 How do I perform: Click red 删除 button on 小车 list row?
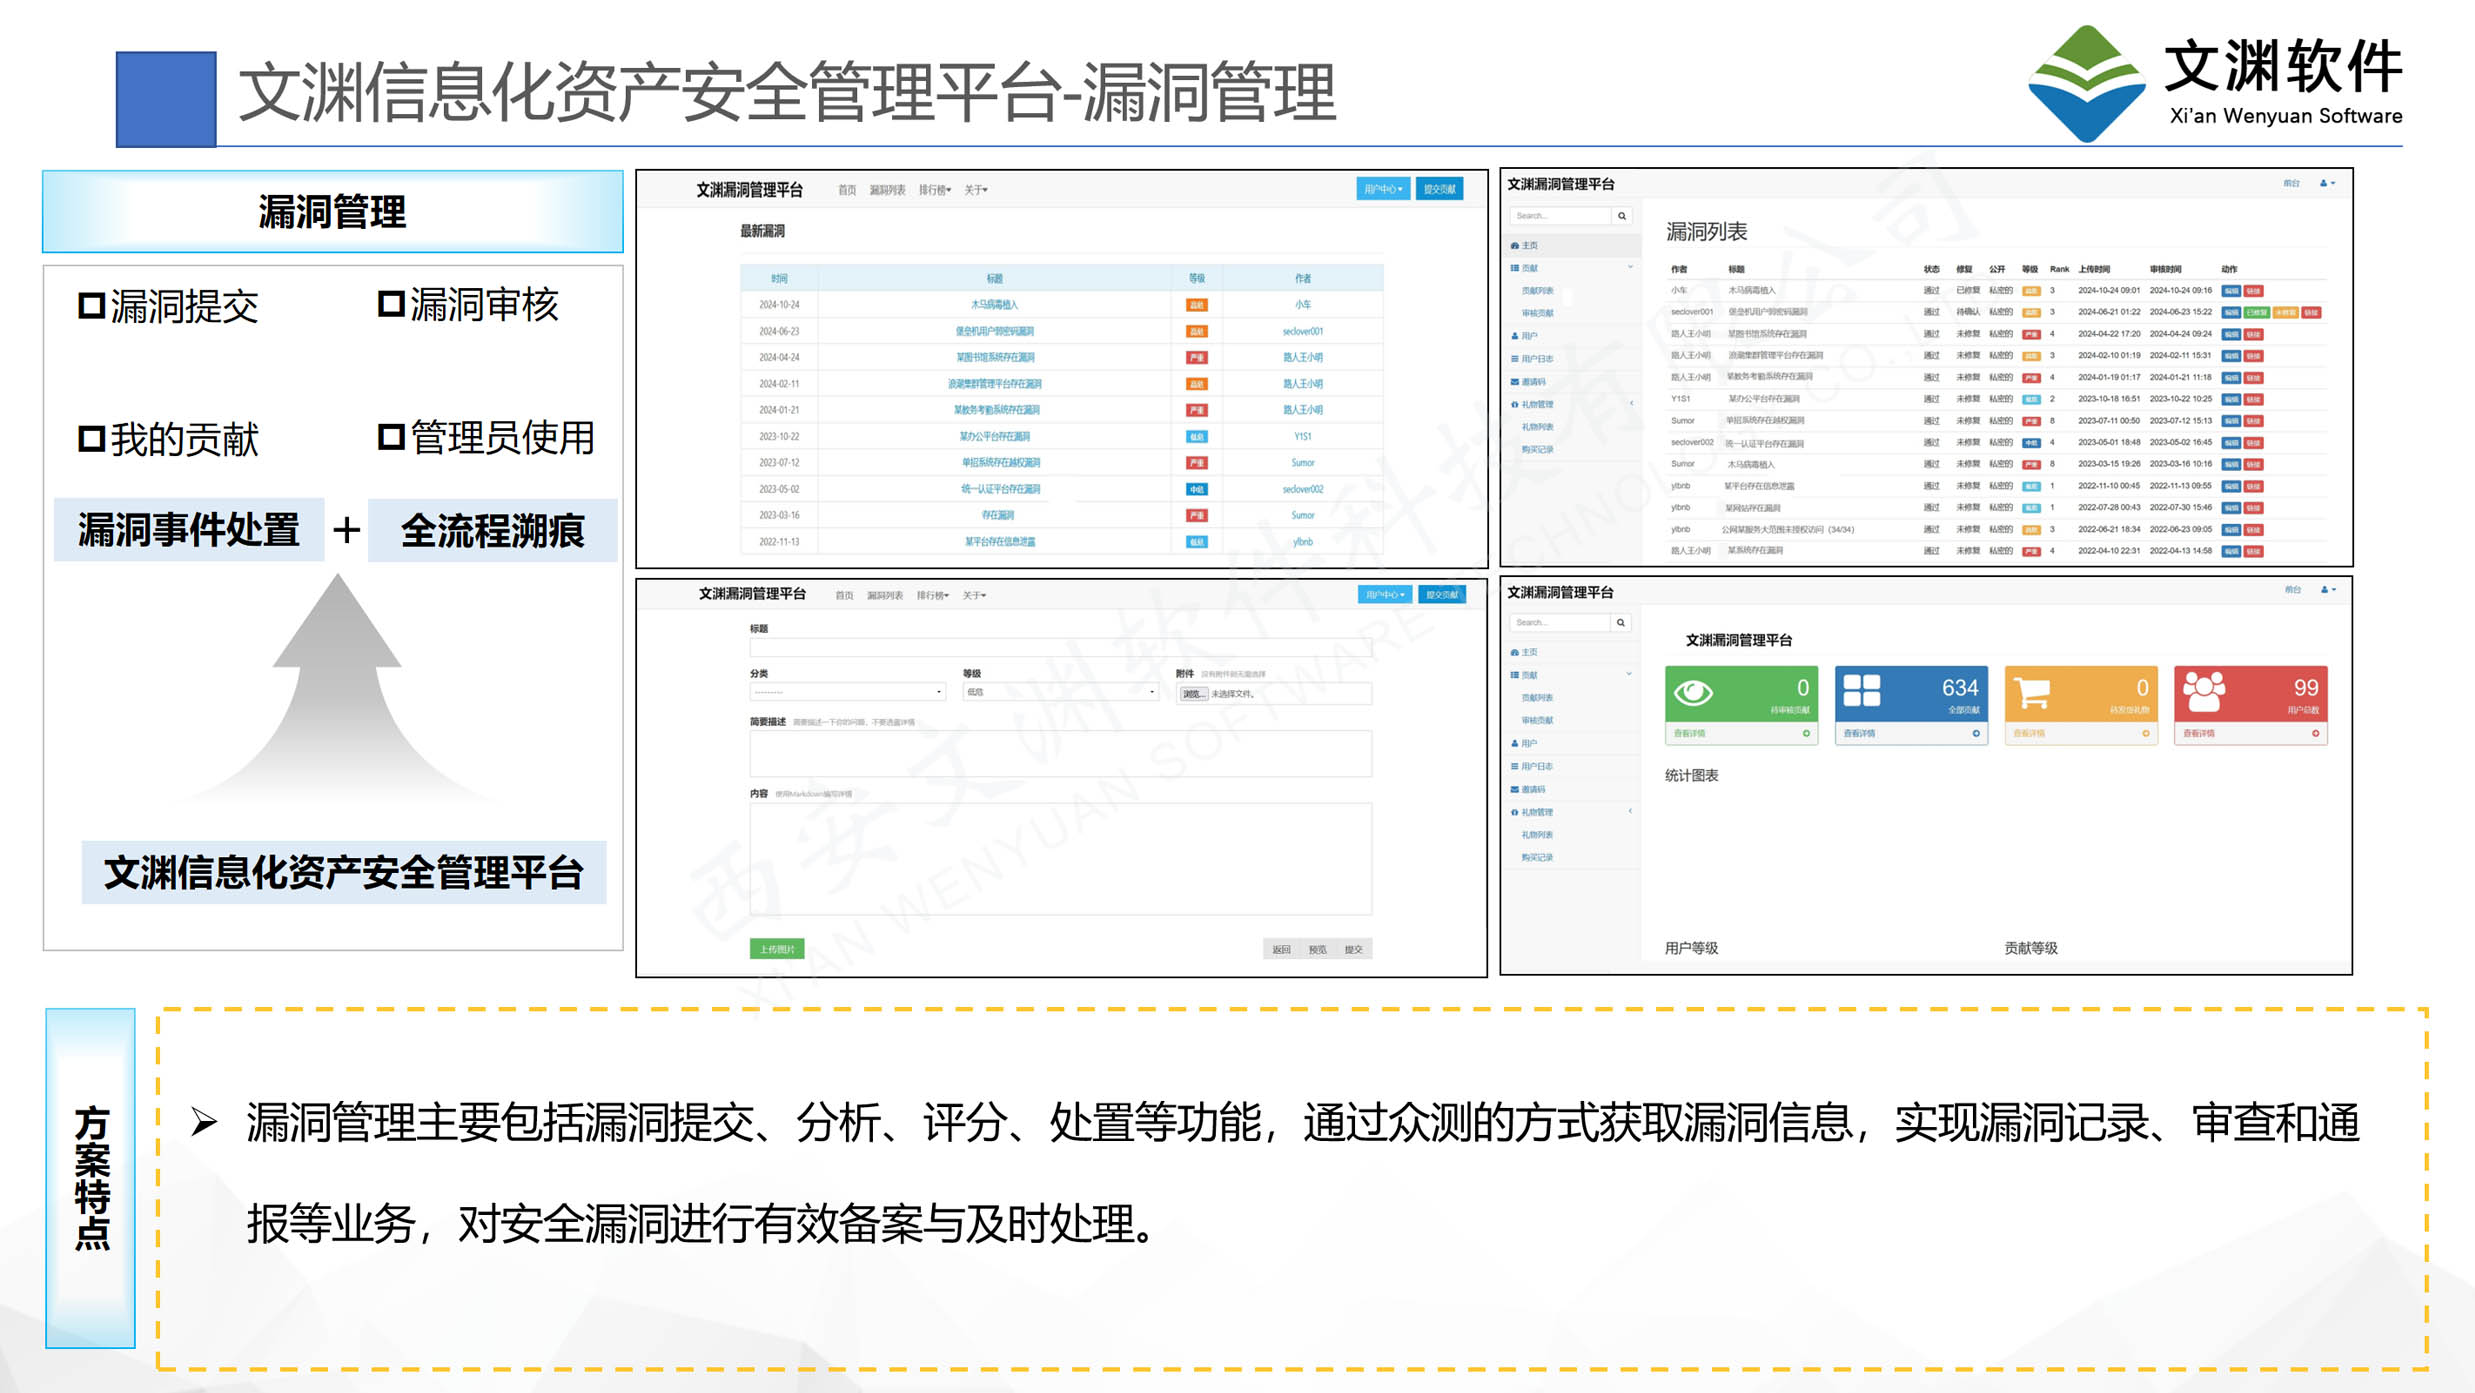coord(2254,291)
